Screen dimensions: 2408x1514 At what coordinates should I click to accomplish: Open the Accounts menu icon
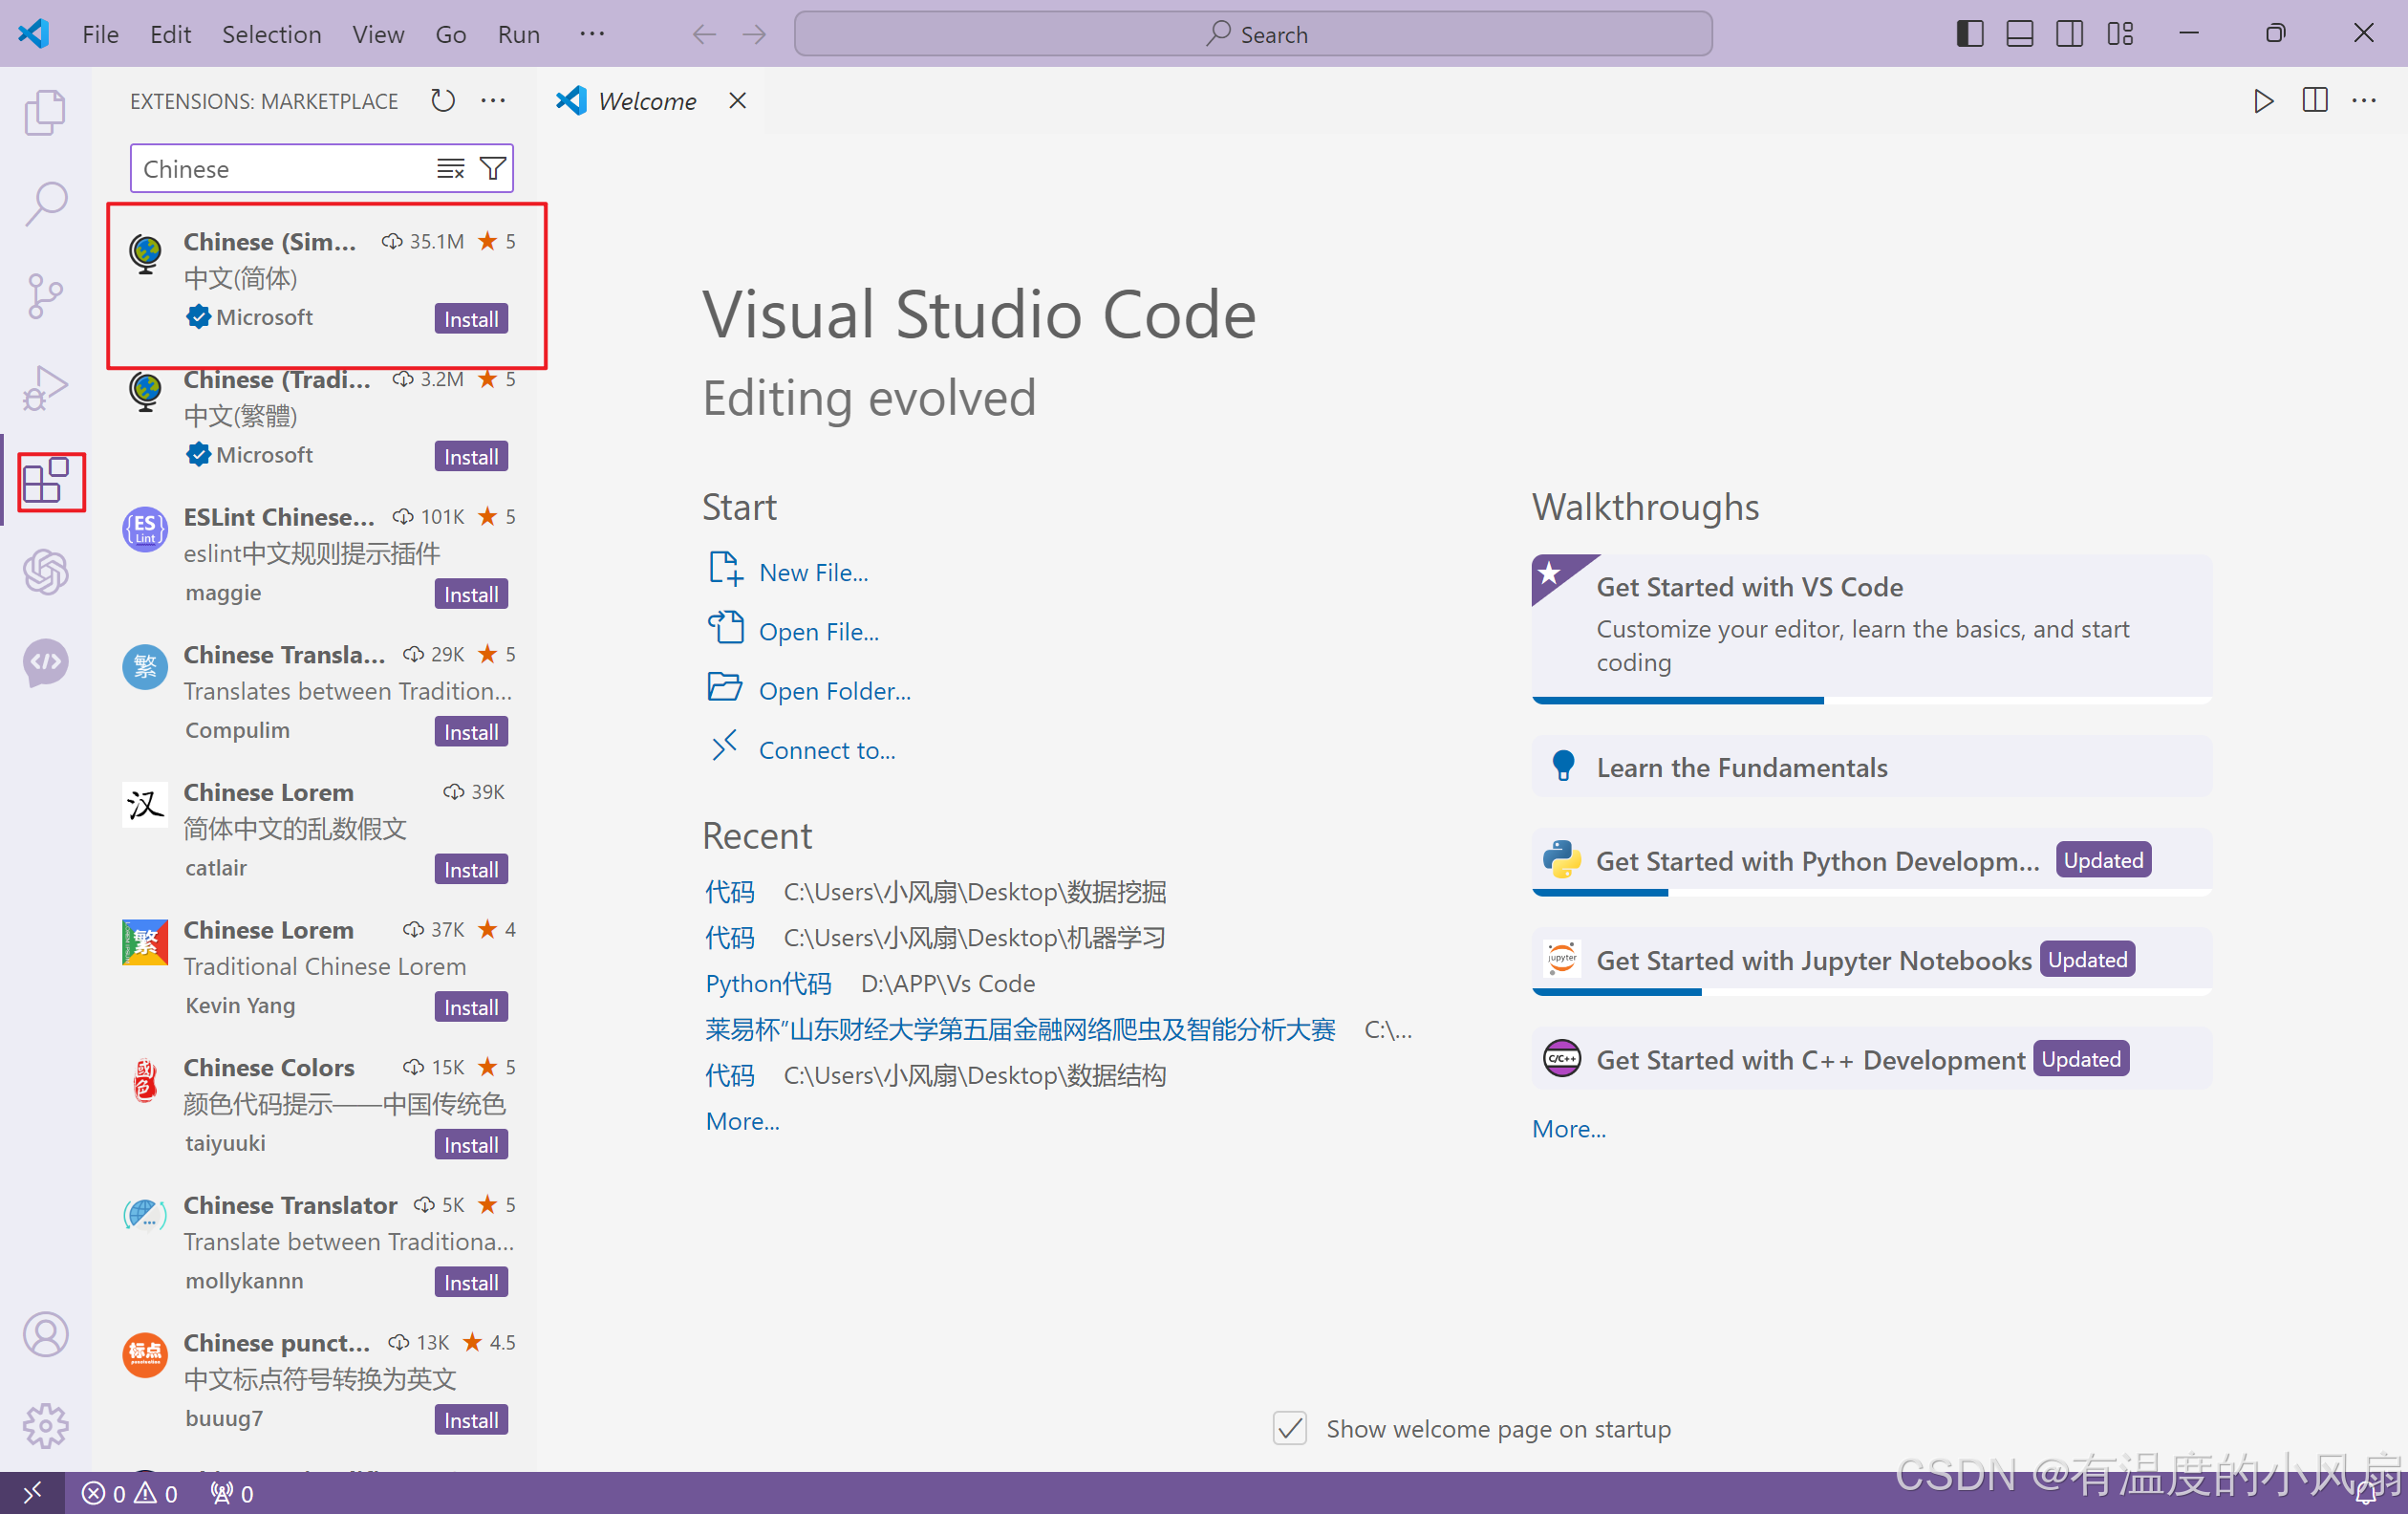click(45, 1334)
